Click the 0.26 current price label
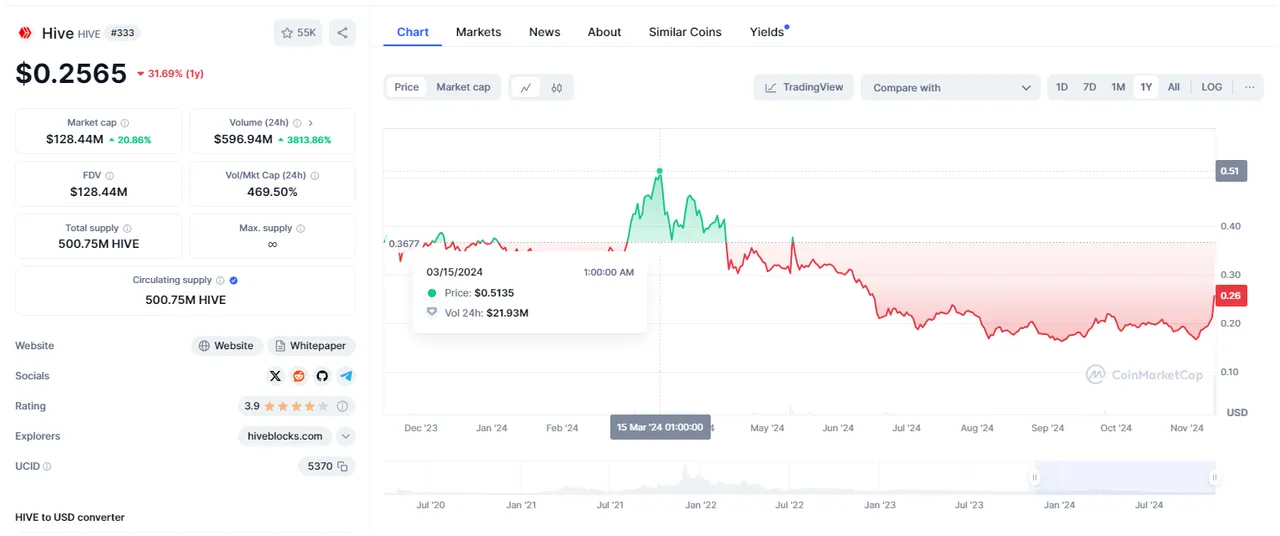The width and height of the screenshot is (1280, 536). coord(1230,295)
